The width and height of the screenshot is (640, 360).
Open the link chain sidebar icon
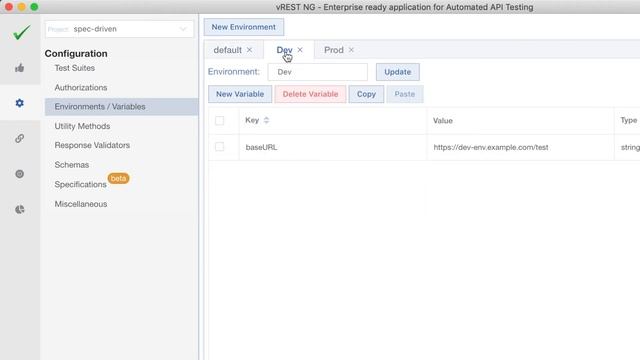[x=20, y=138]
